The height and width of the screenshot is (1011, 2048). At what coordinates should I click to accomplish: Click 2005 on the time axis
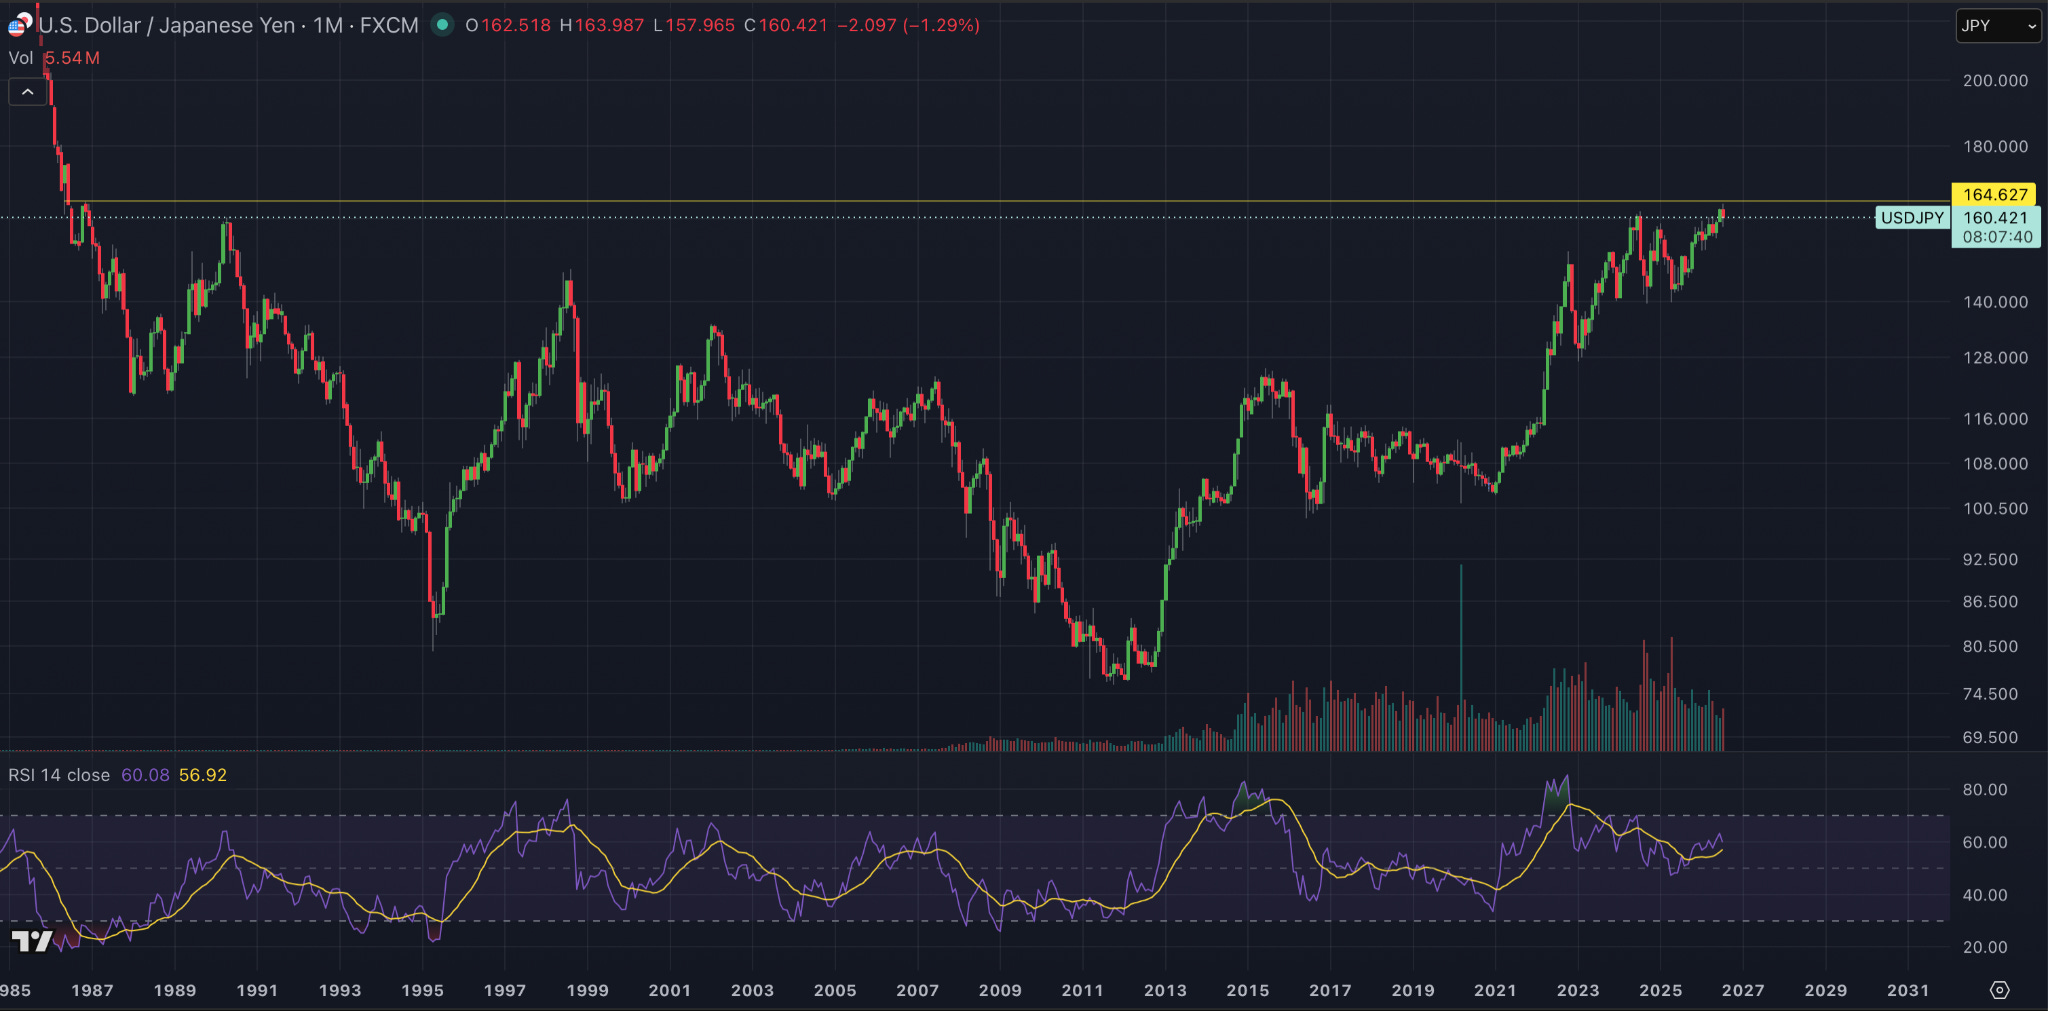pos(835,990)
